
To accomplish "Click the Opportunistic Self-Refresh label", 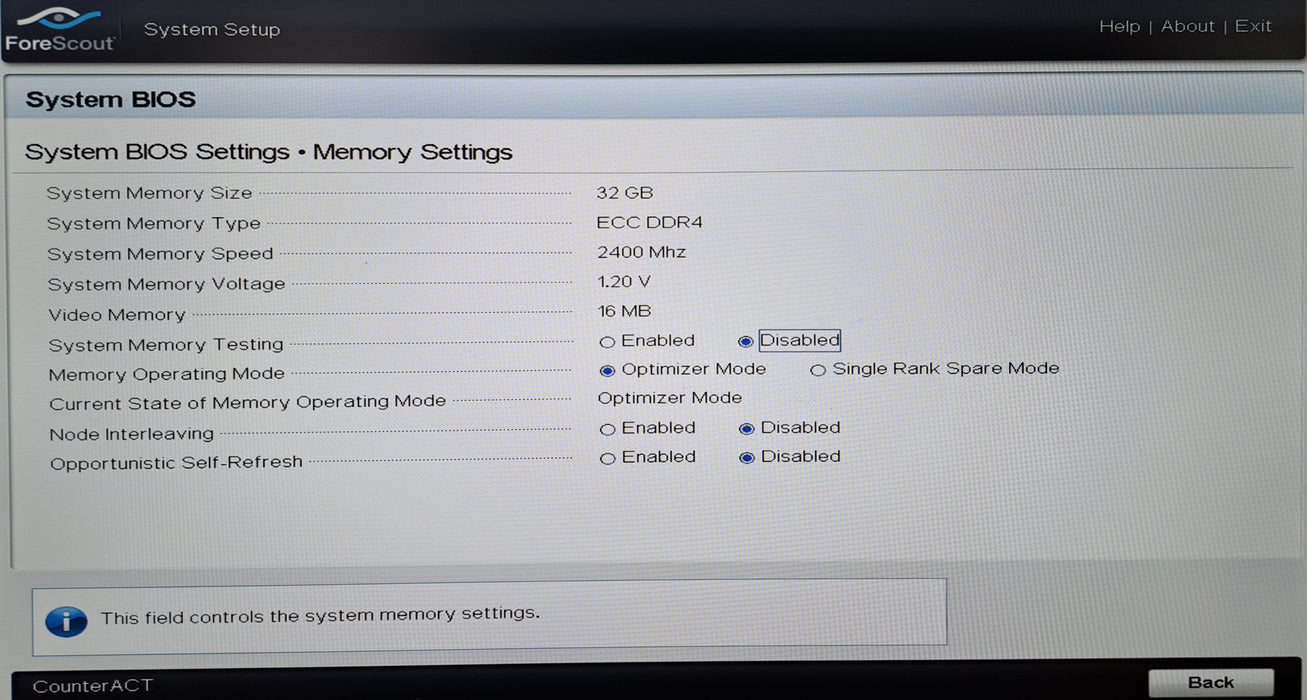I will (176, 463).
